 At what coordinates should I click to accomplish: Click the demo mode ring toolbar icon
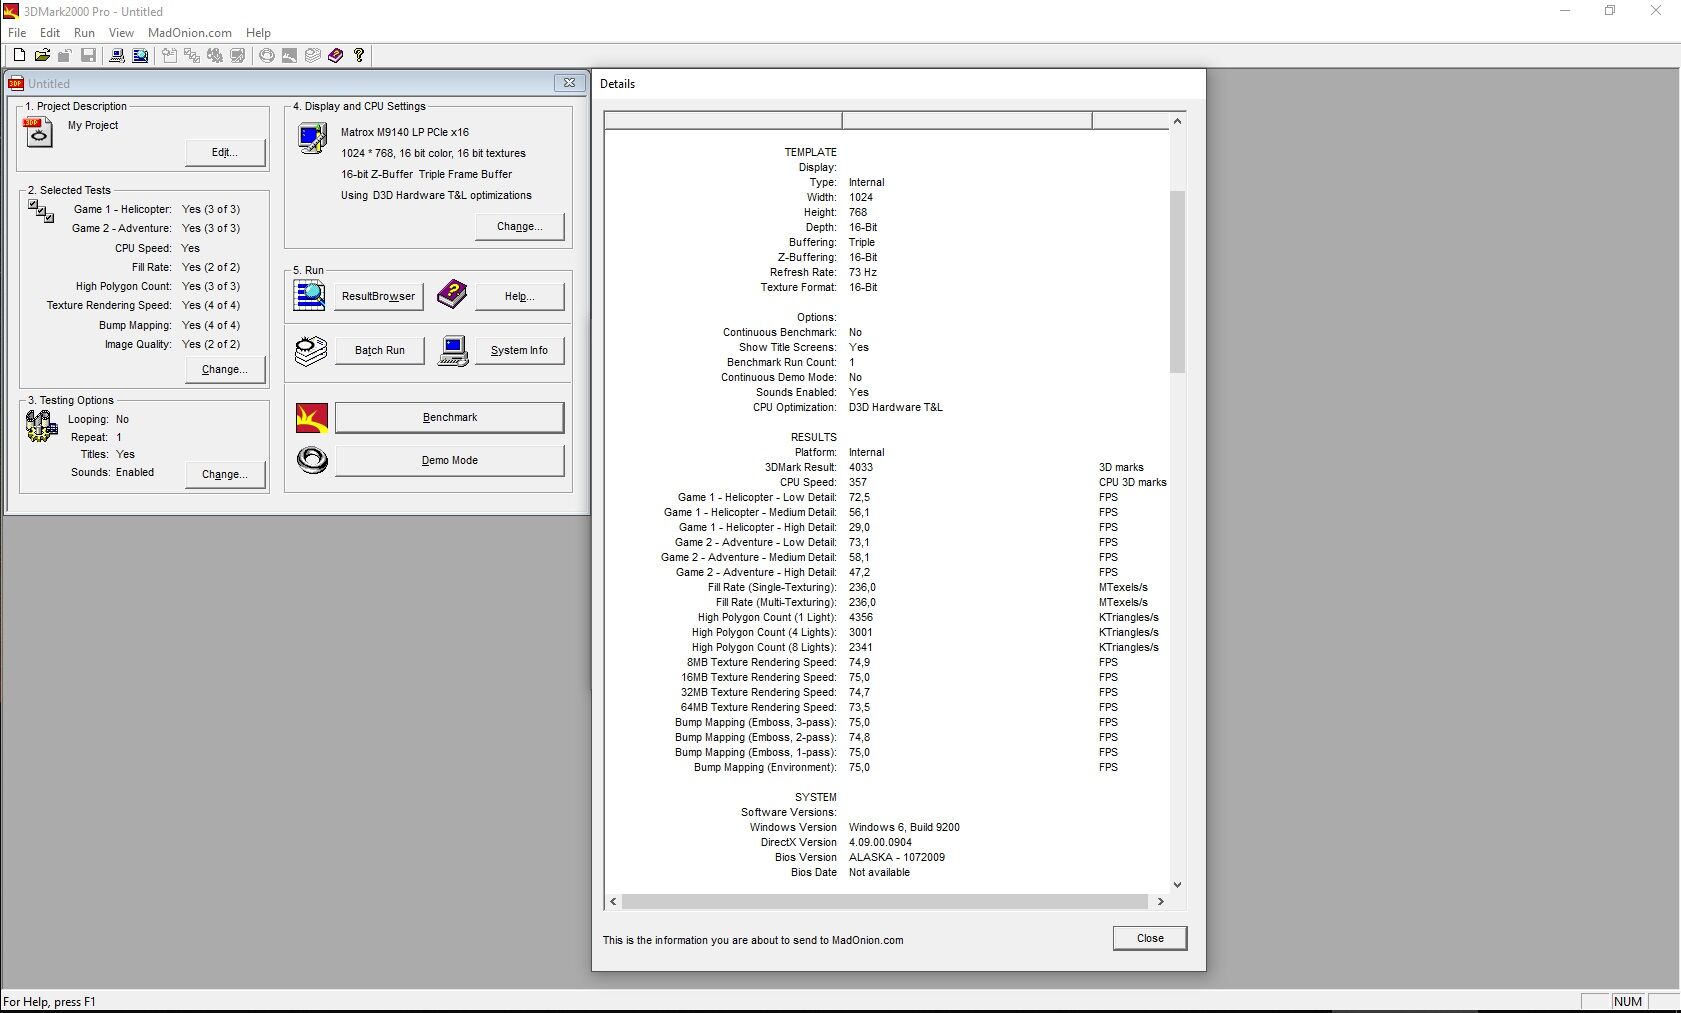tap(266, 55)
